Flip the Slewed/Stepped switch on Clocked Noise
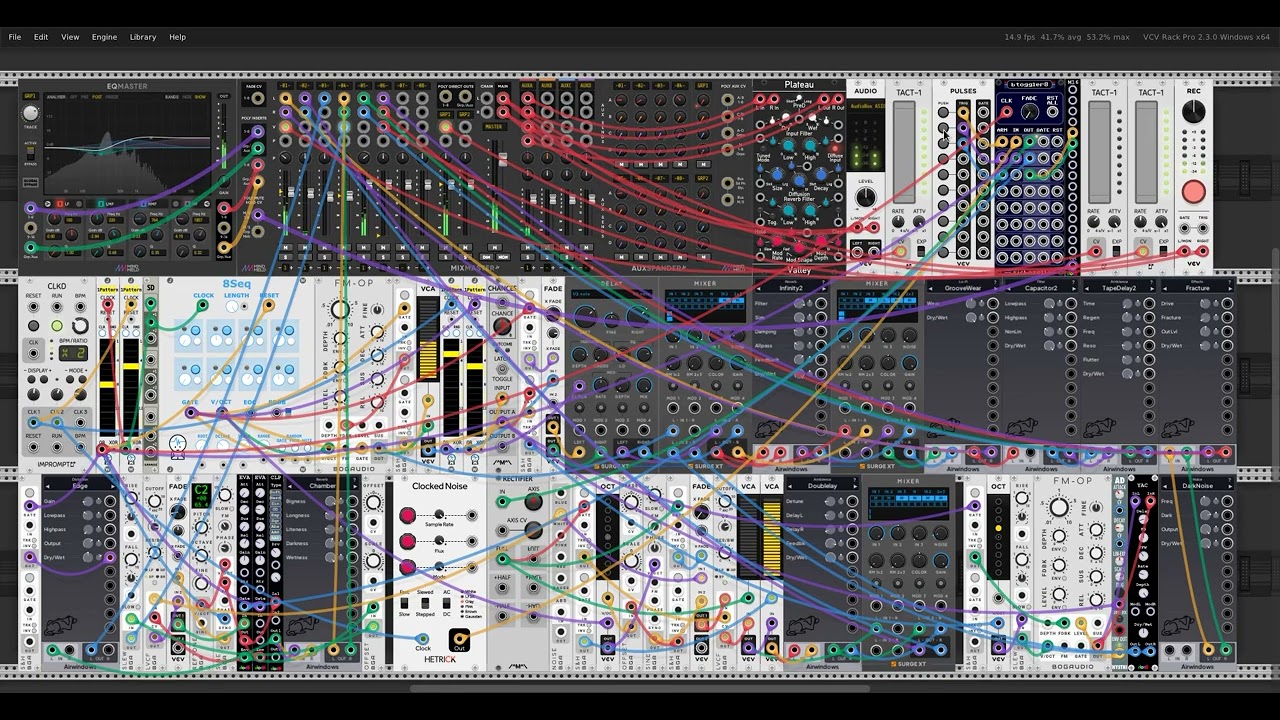This screenshot has width=1280, height=720. [425, 603]
